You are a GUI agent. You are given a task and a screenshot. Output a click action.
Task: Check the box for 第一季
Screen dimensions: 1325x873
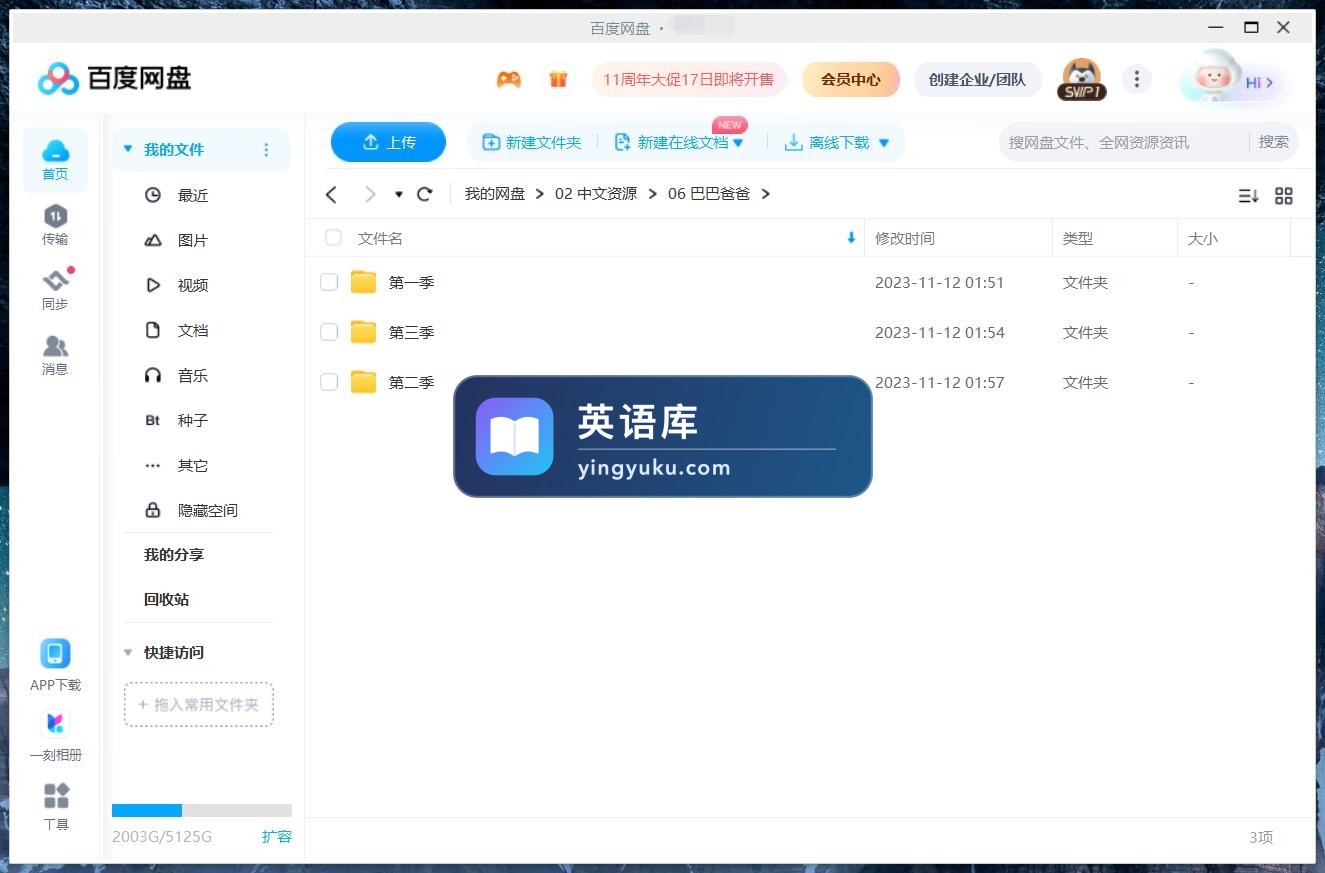click(x=329, y=282)
